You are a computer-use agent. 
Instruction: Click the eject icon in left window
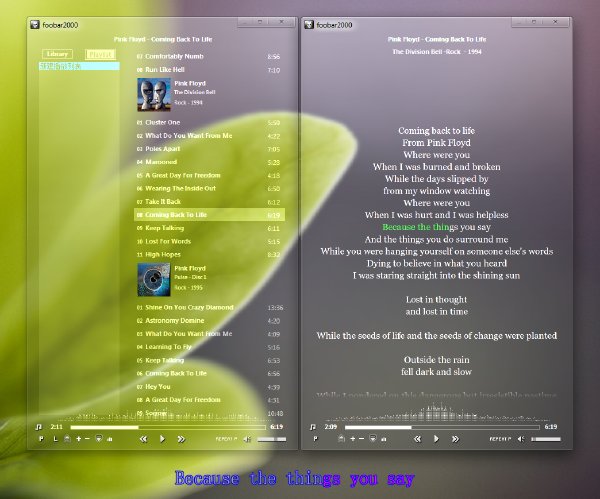point(67,439)
